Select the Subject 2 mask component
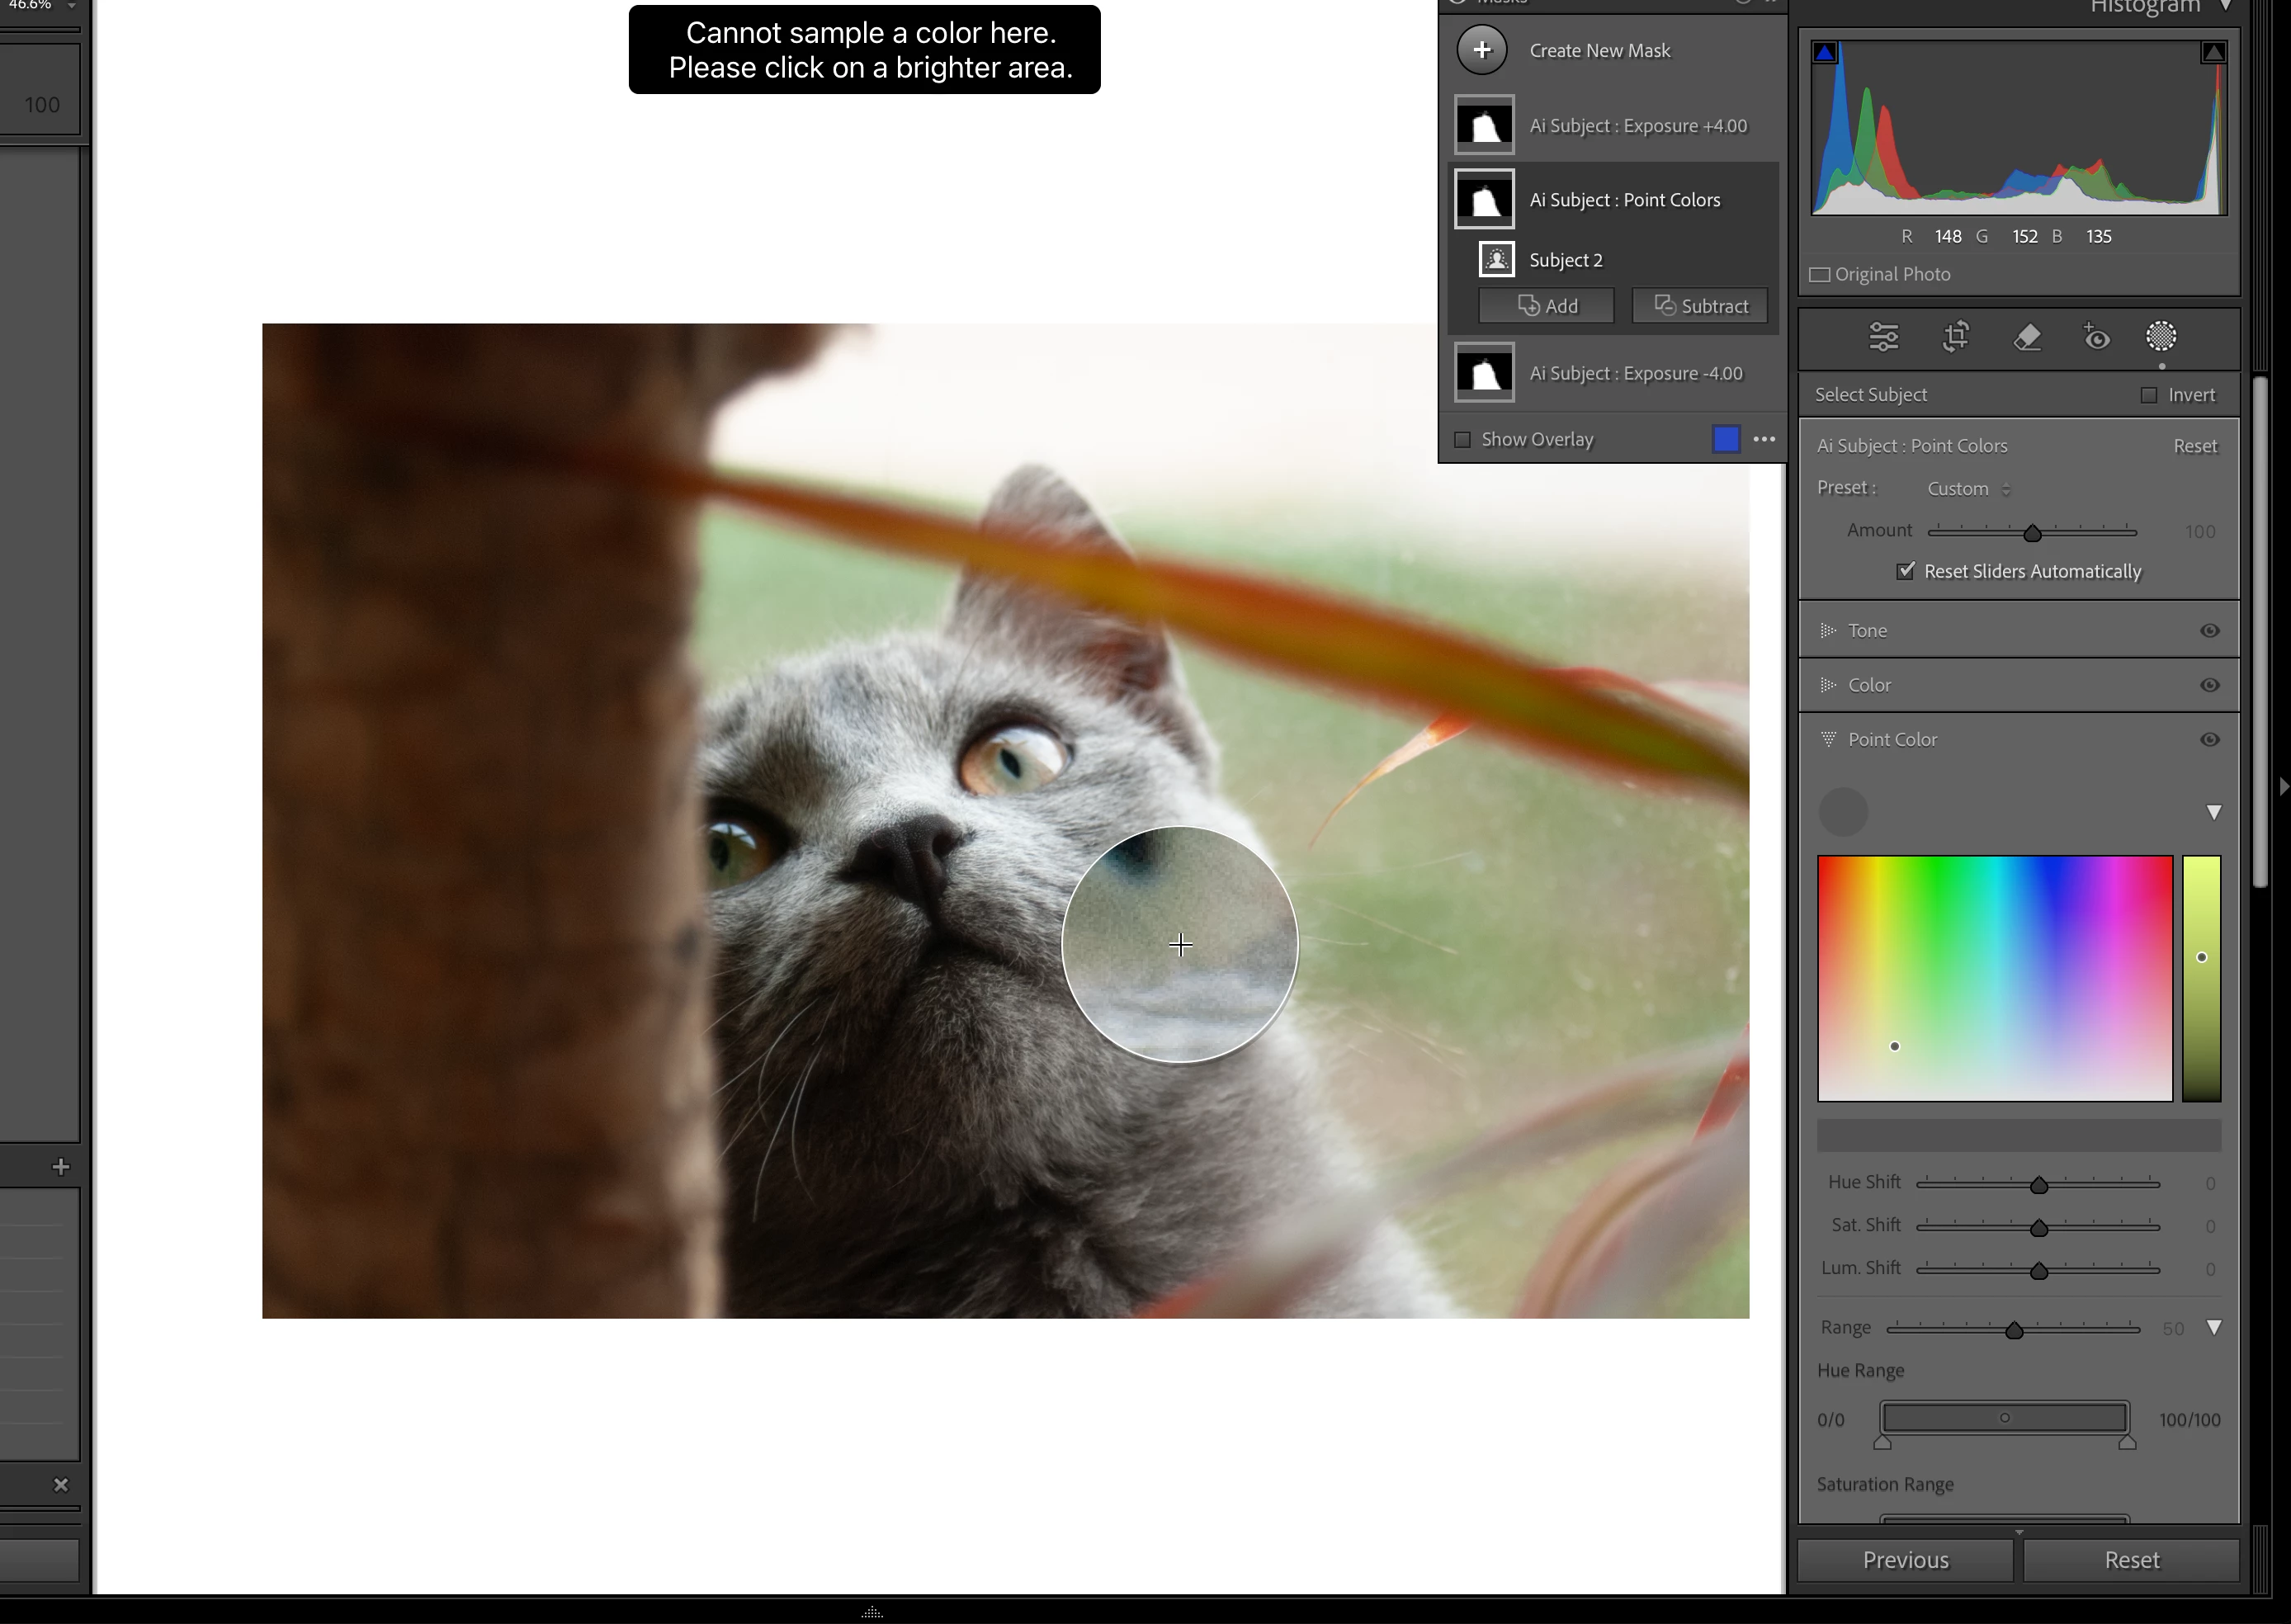The image size is (2291, 1624). click(x=1566, y=260)
